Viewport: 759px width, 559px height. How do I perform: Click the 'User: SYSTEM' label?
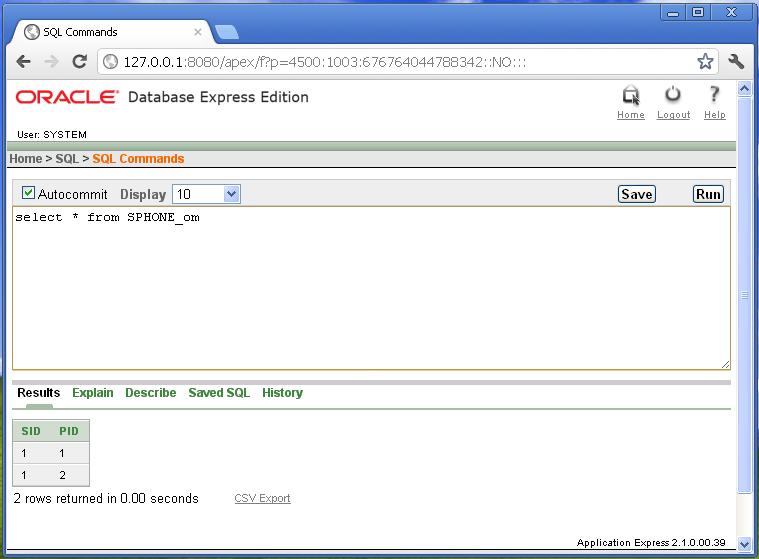point(52,135)
